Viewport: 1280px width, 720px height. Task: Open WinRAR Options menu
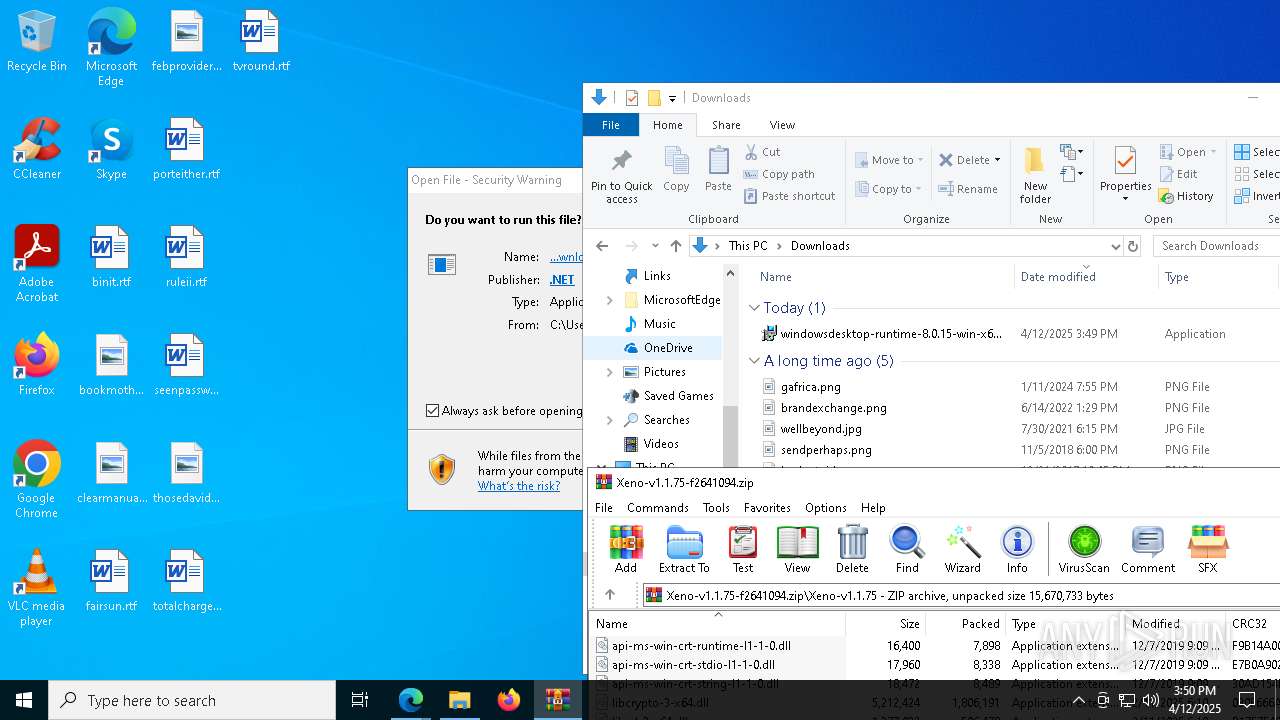click(825, 508)
